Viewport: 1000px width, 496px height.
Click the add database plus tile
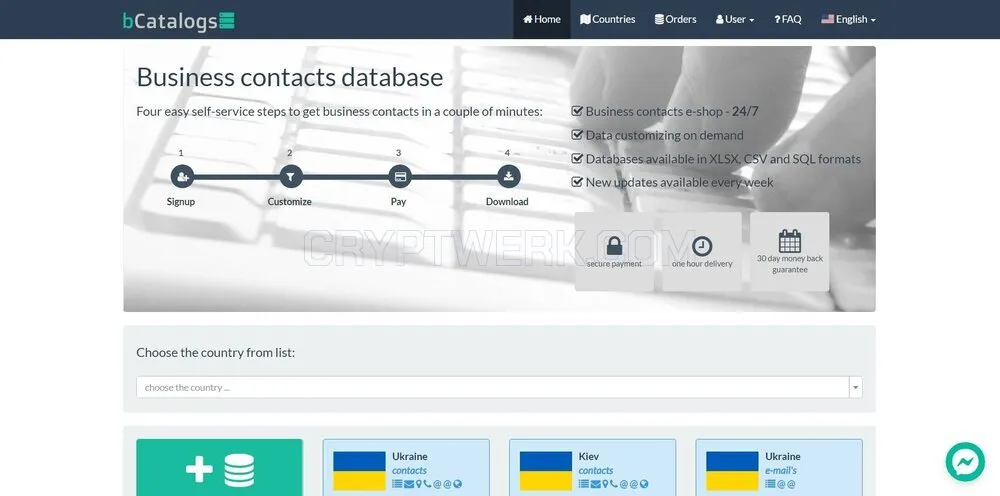[x=219, y=467]
